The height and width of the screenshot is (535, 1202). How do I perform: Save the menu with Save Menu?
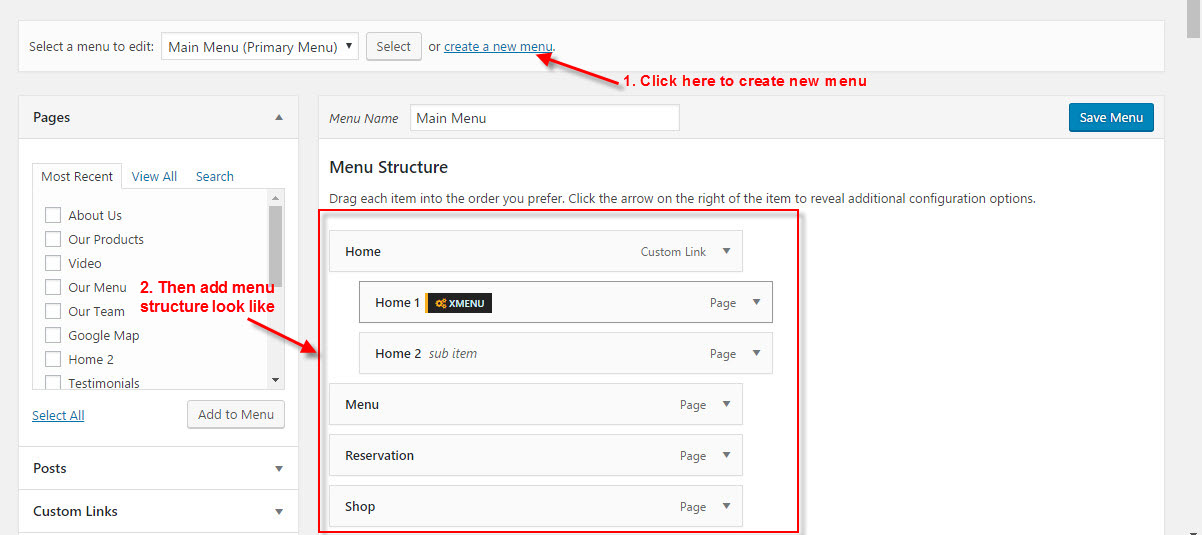[x=1111, y=117]
